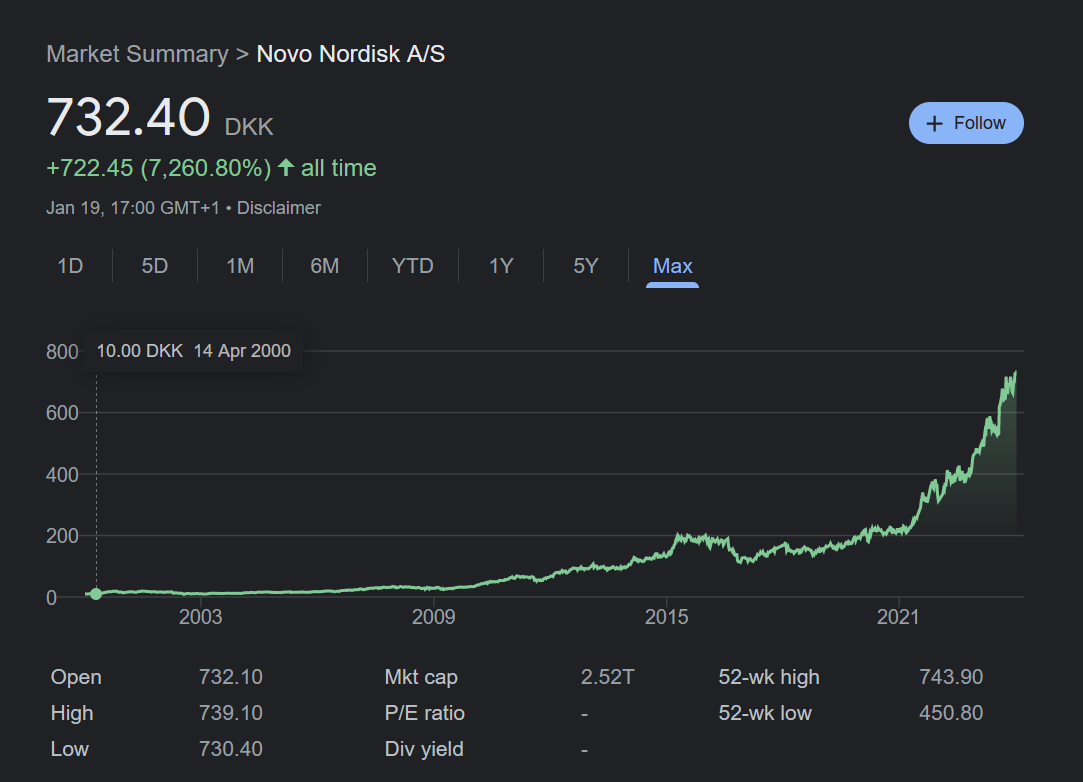Click the Novo Nordisk A/S title
Screen dimensions: 1083x782
(x=351, y=54)
